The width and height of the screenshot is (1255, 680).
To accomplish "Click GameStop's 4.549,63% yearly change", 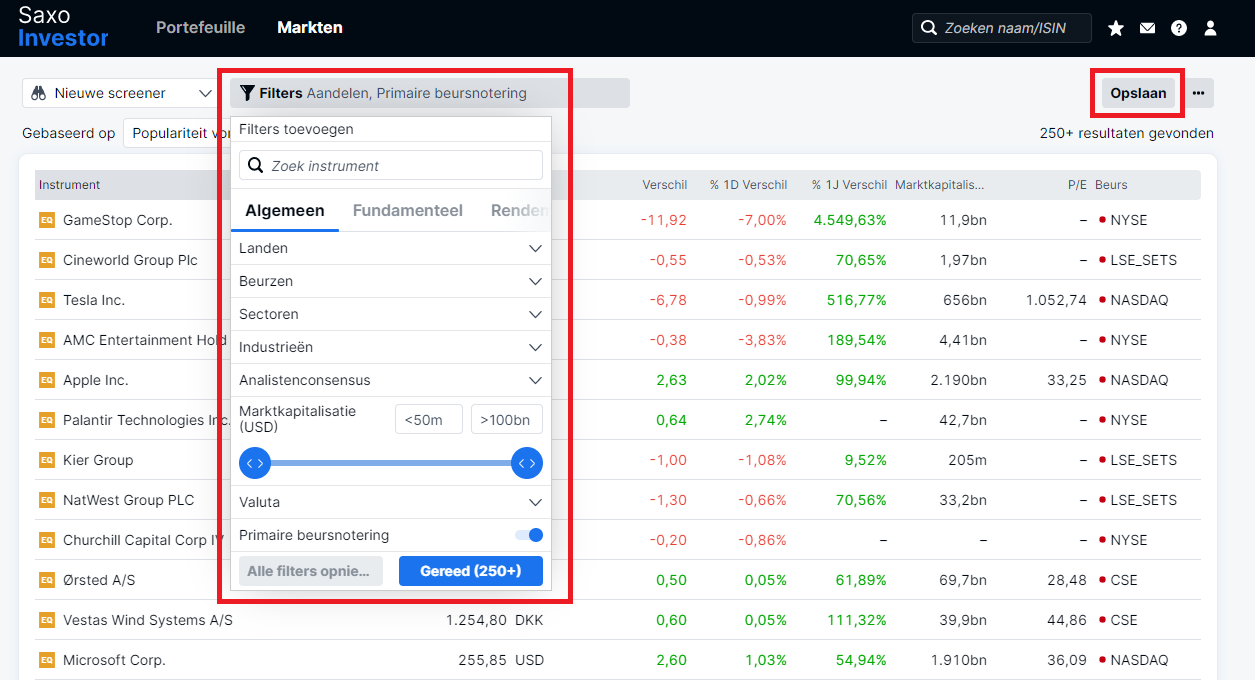I will pyautogui.click(x=850, y=220).
